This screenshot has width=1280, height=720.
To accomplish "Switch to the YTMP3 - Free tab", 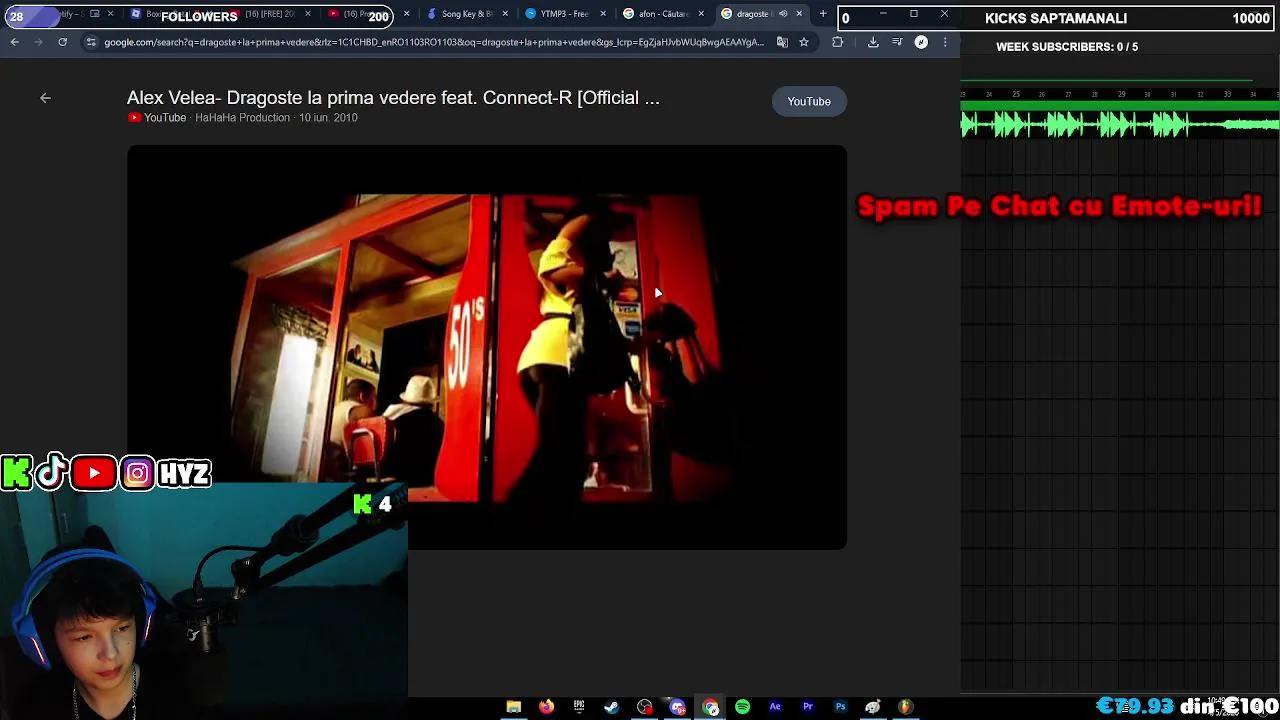I will click(564, 14).
